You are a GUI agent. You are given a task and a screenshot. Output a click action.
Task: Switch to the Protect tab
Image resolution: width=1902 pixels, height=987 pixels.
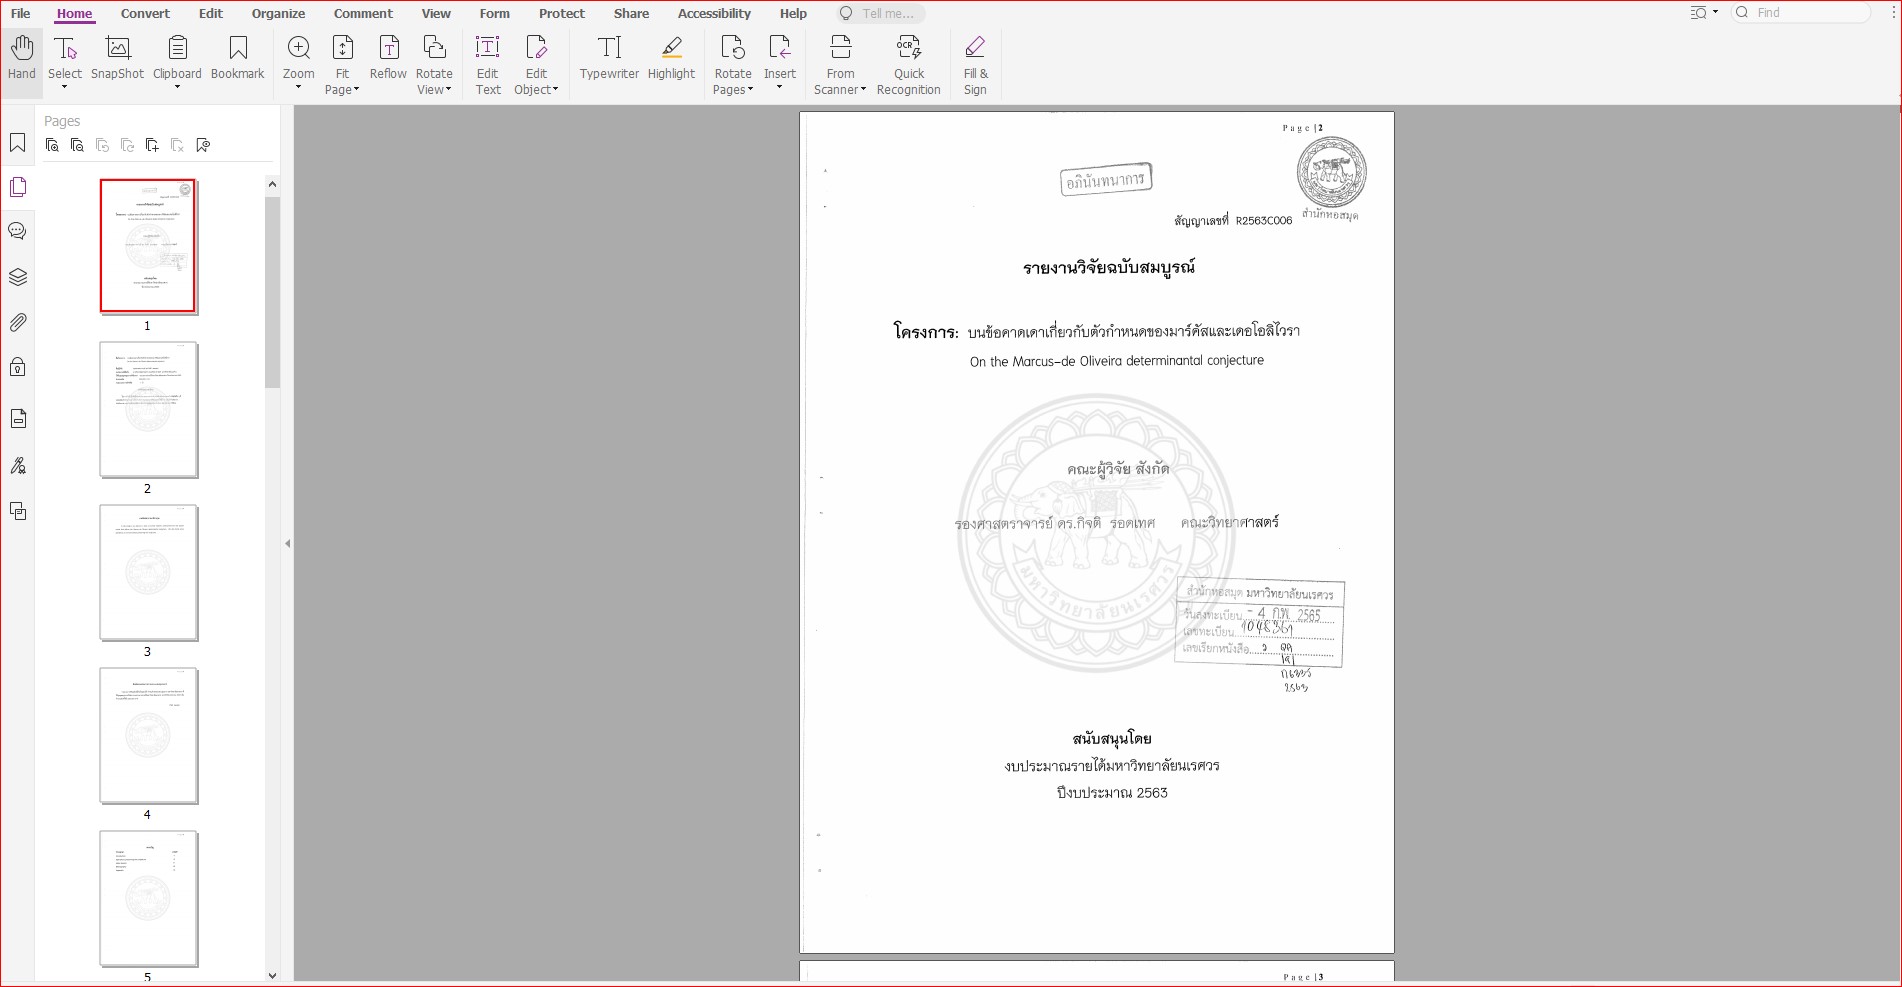(562, 13)
